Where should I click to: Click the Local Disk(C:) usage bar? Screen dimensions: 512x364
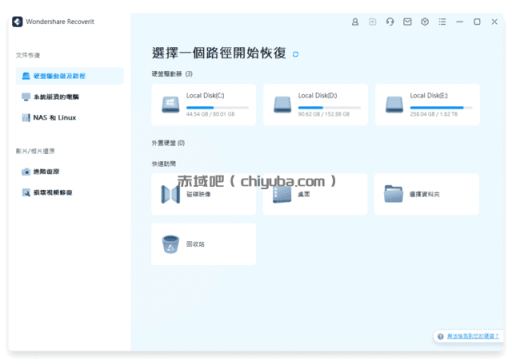pos(217,108)
